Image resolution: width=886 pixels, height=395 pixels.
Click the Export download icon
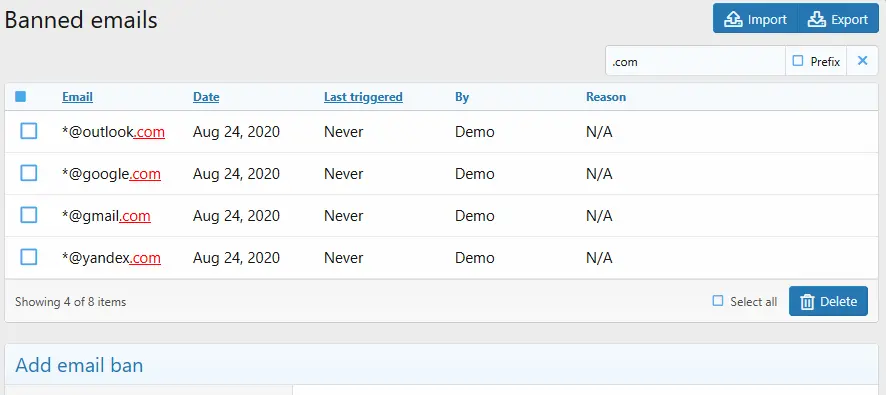click(x=816, y=19)
